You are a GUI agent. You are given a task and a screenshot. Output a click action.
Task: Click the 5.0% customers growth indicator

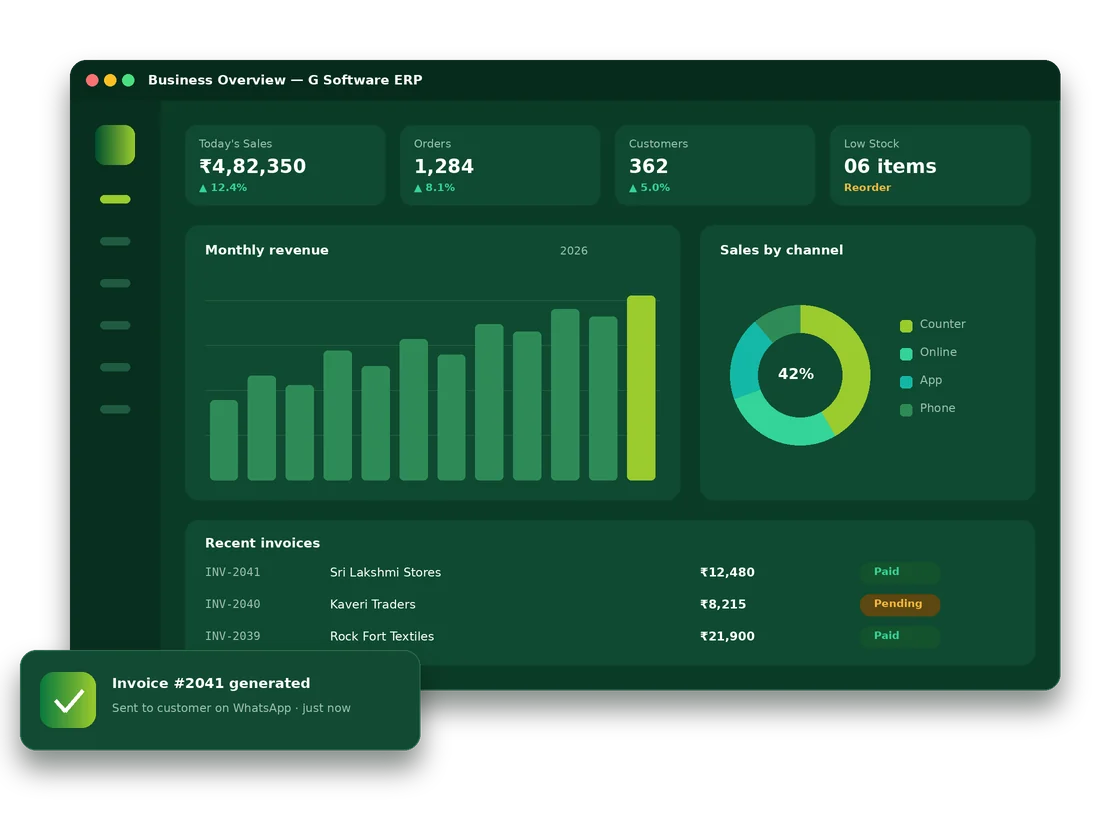point(650,187)
